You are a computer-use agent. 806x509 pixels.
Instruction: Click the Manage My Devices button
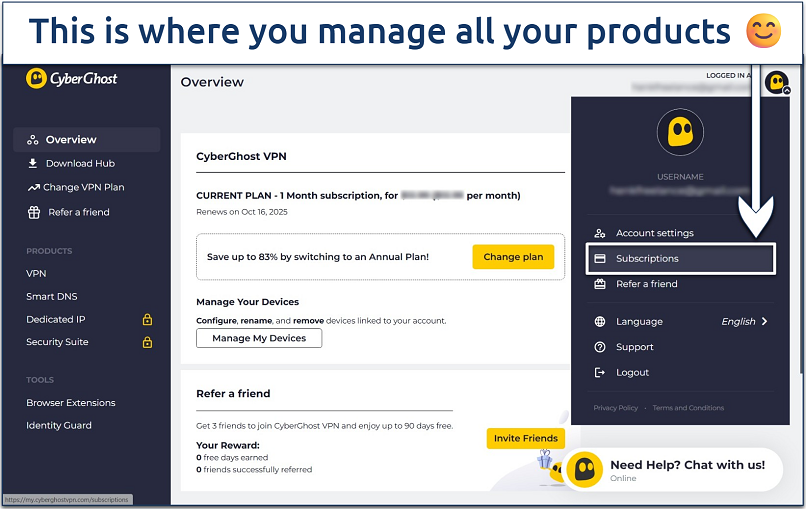(259, 338)
